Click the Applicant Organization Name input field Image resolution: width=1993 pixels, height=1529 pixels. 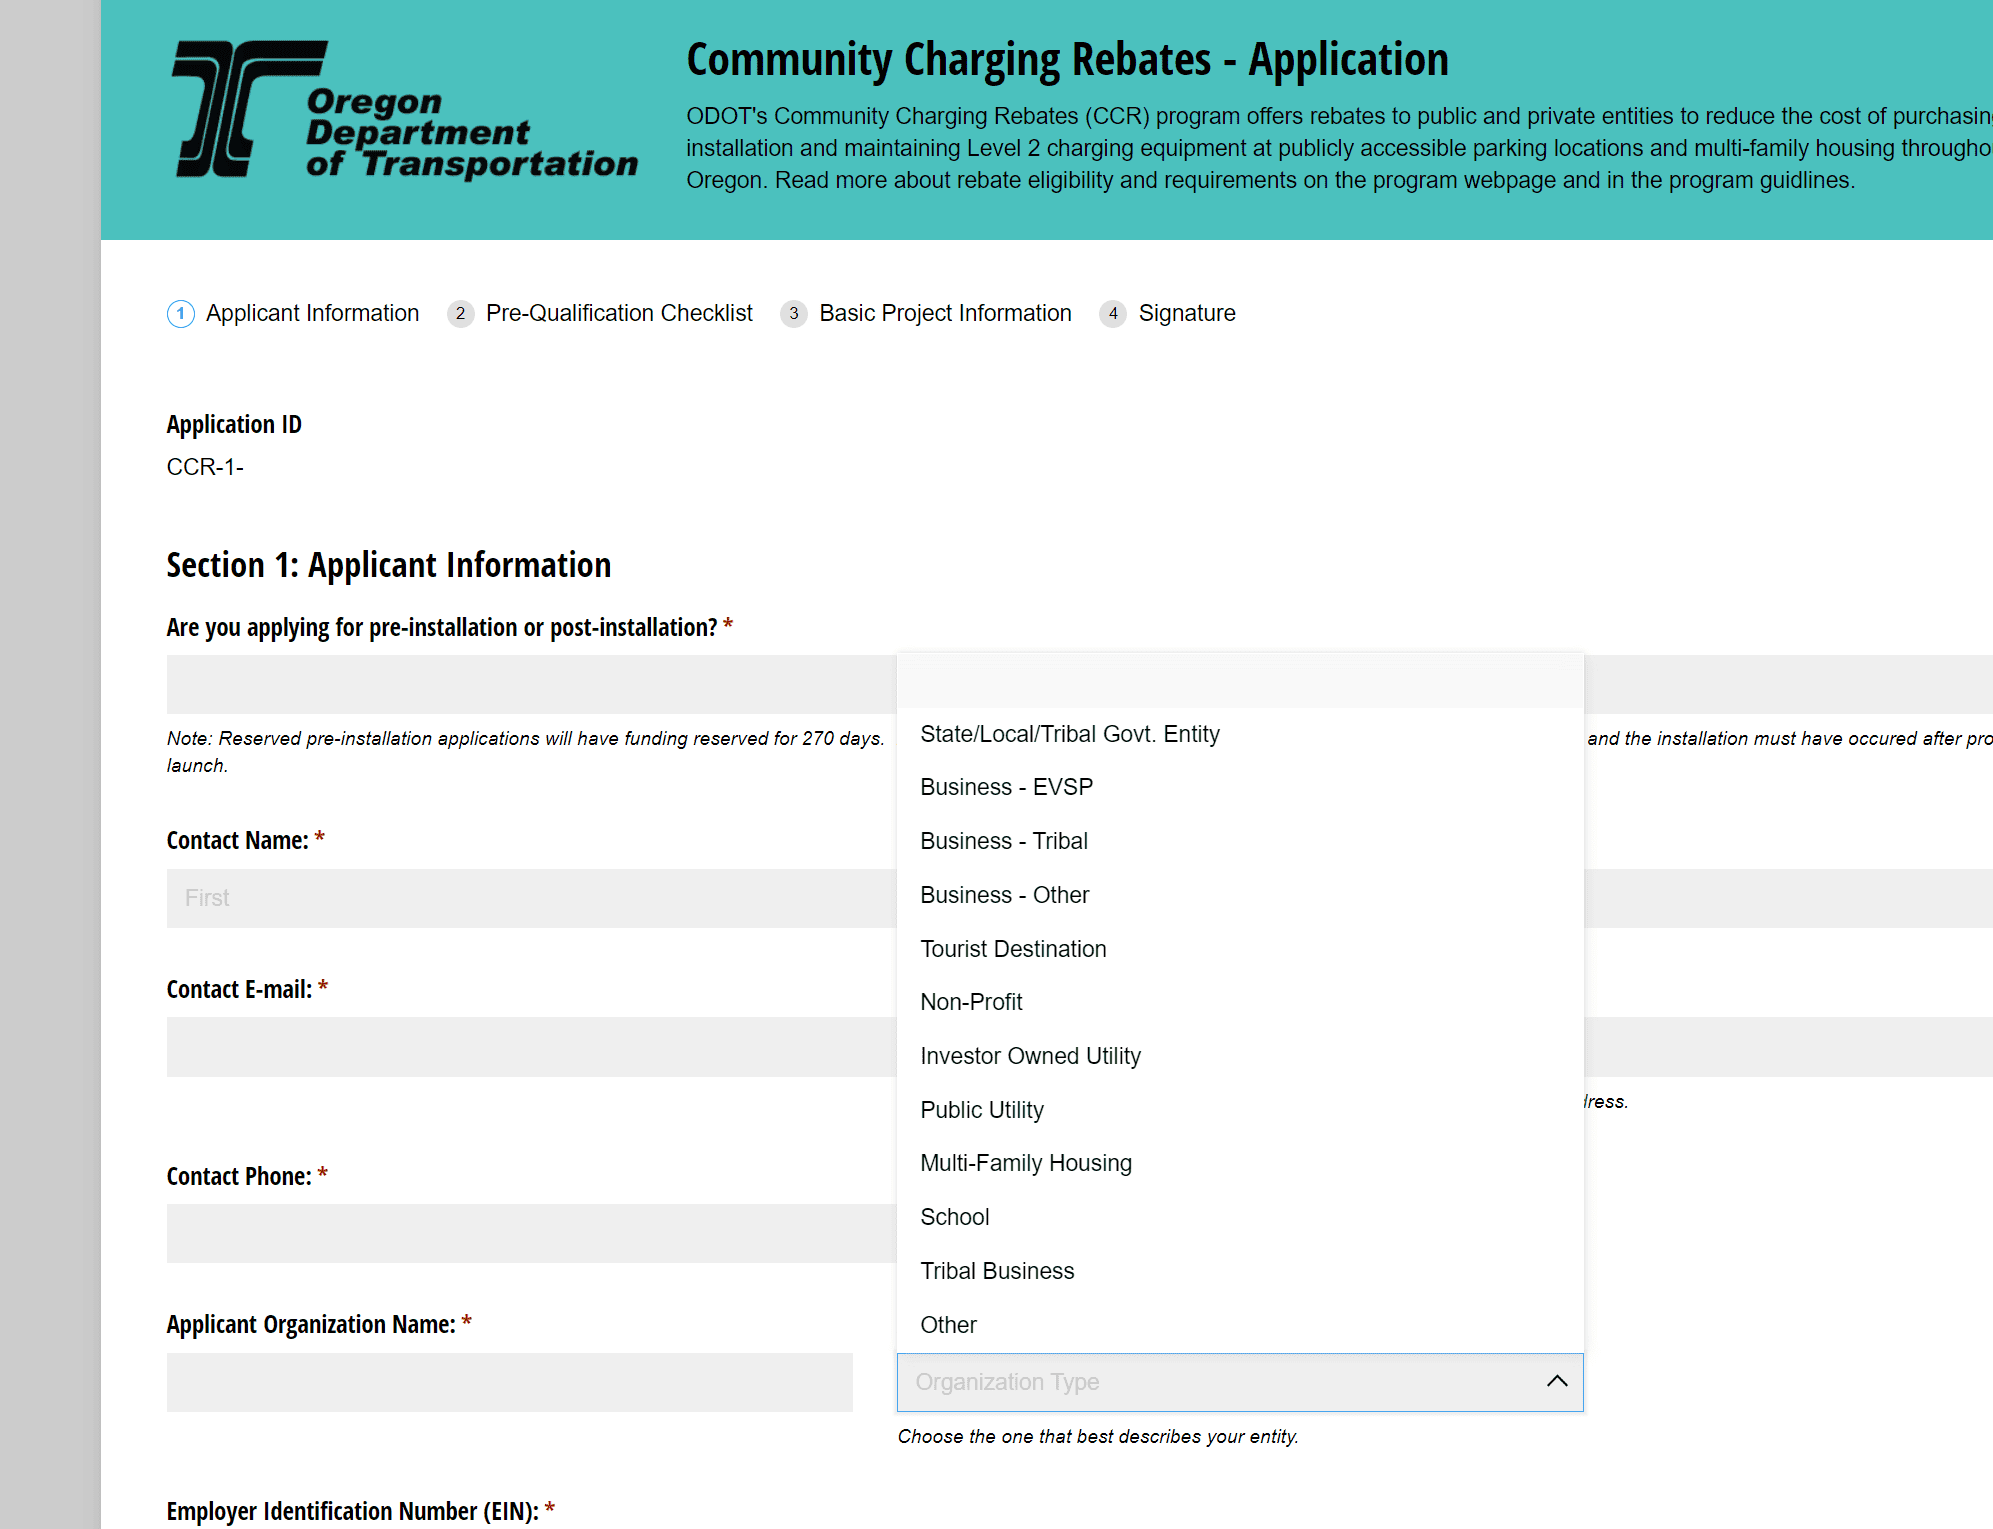[510, 1382]
